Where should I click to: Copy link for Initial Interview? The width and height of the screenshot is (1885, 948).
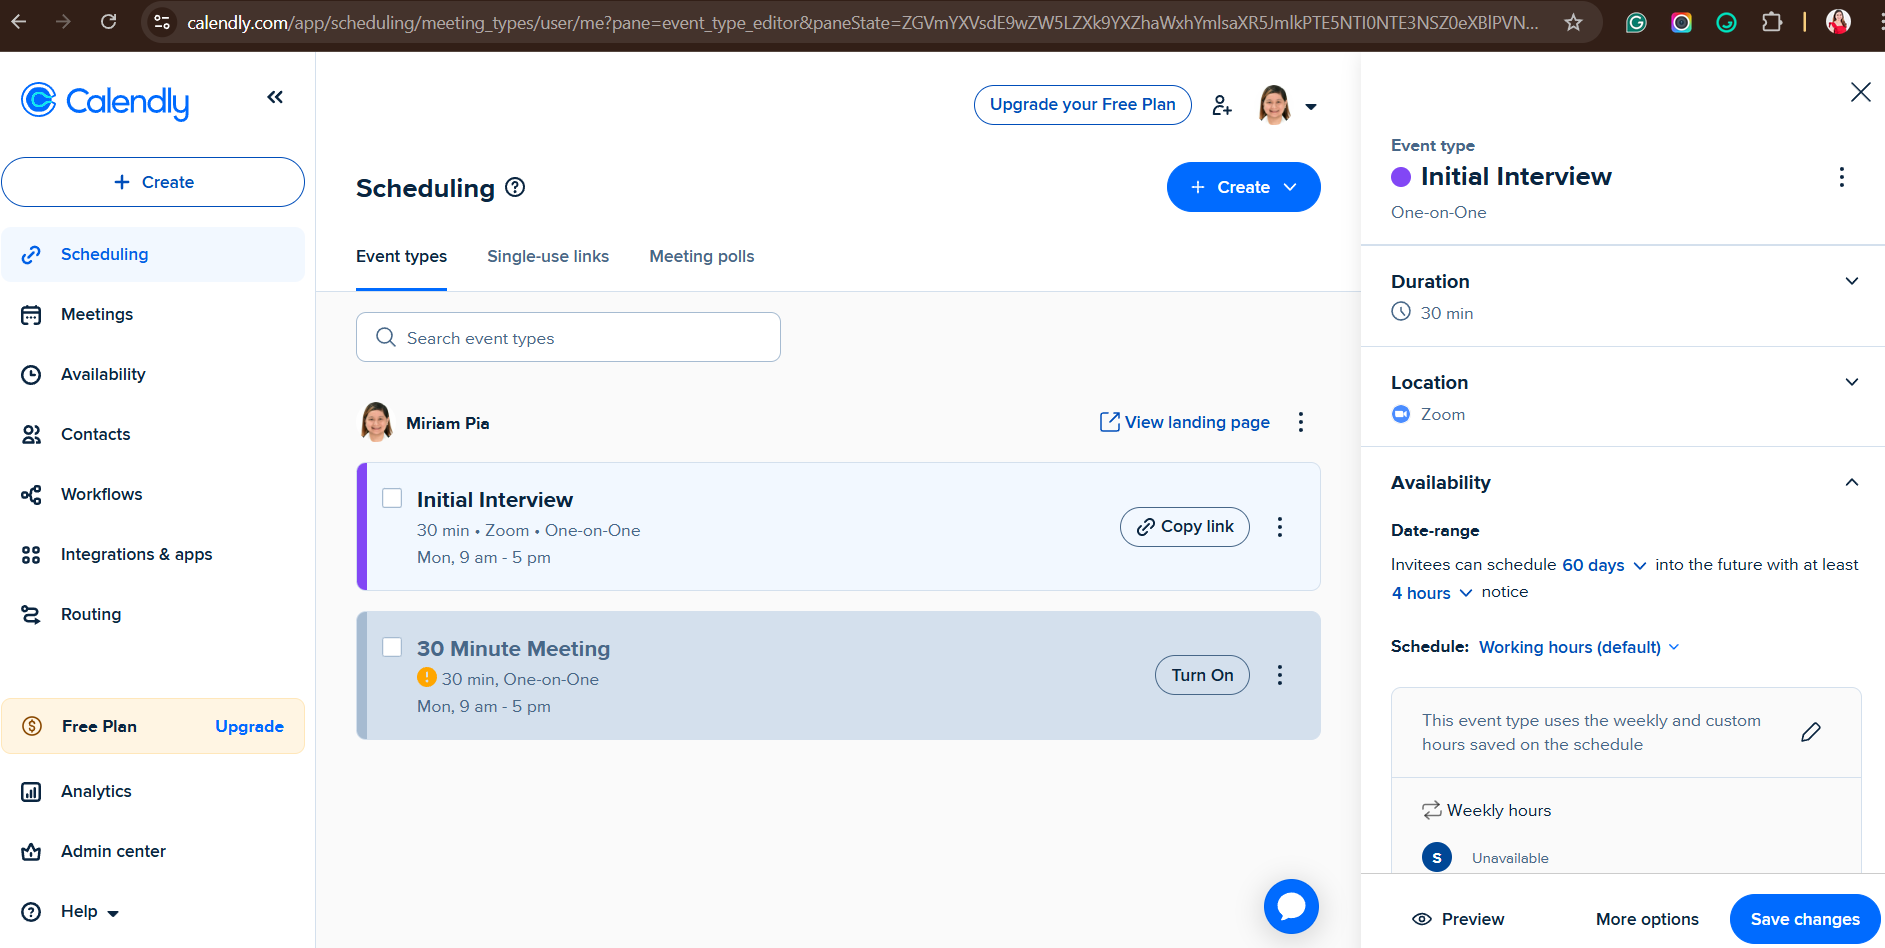(1185, 527)
